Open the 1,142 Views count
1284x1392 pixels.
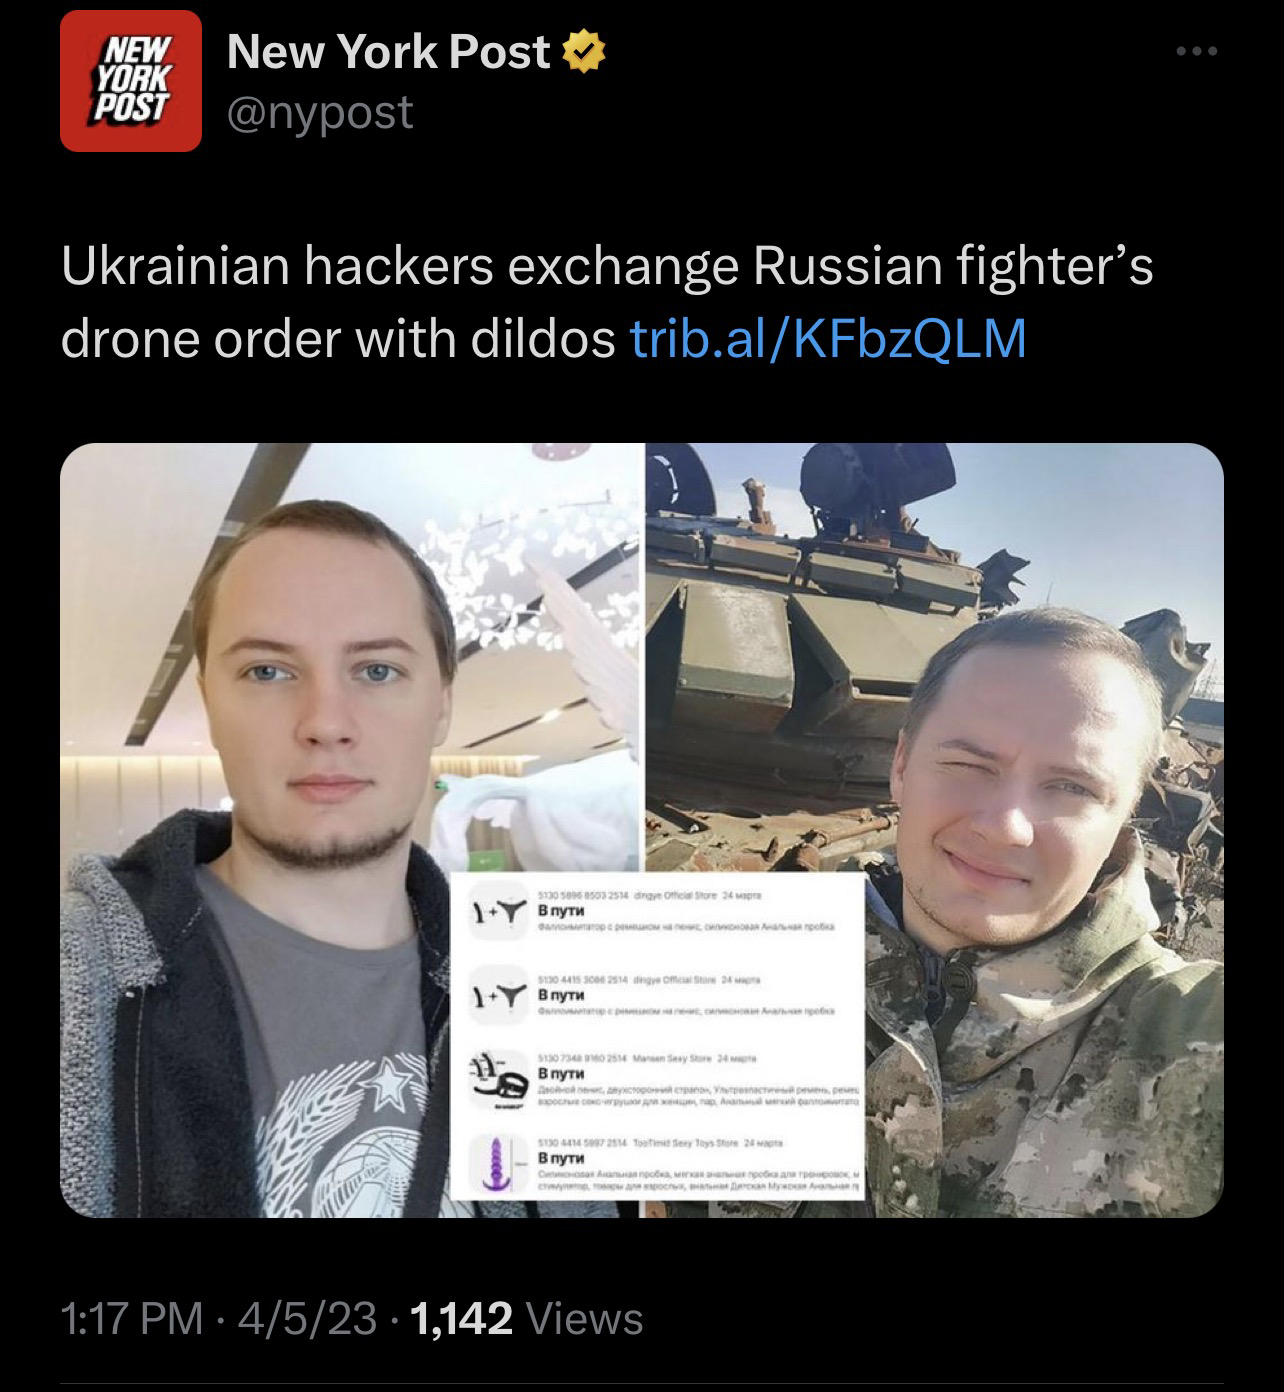(525, 1319)
